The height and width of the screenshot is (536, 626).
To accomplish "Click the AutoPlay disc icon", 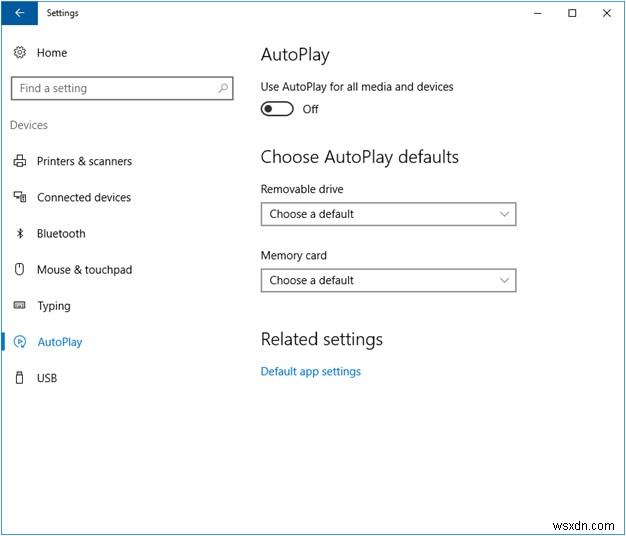I will coord(20,342).
